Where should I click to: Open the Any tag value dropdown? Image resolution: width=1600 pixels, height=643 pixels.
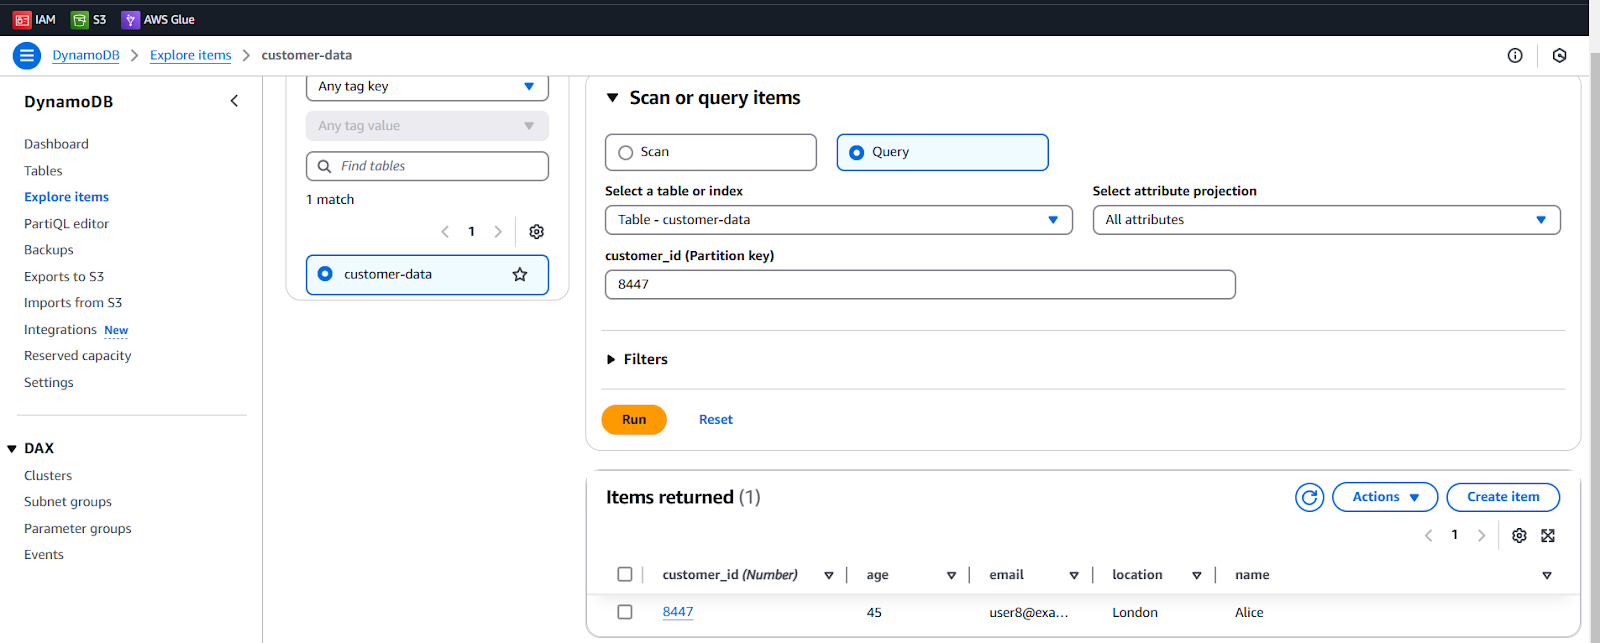[x=427, y=126]
